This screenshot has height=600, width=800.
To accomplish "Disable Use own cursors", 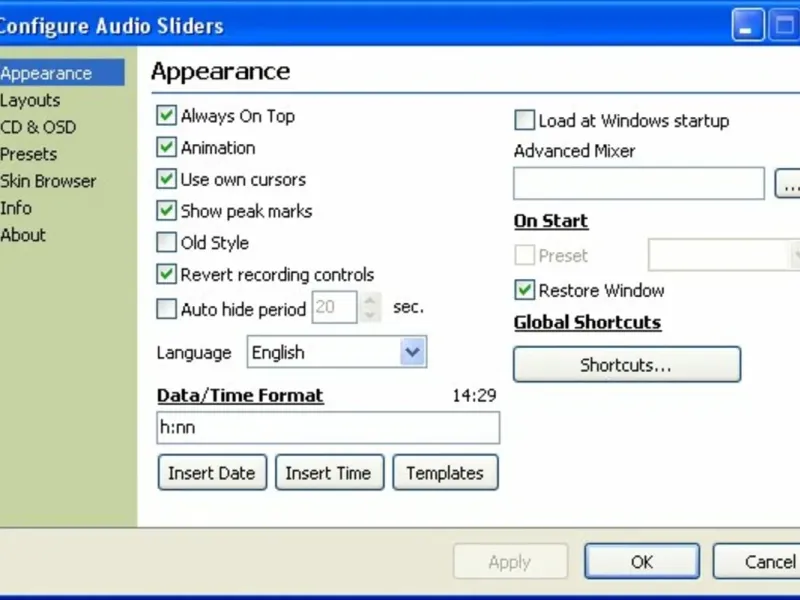I will pyautogui.click(x=166, y=179).
